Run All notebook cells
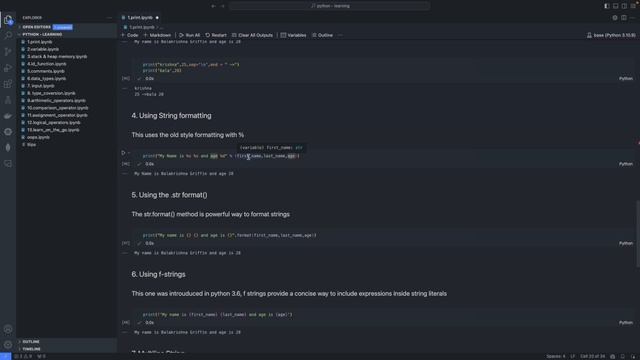The width and height of the screenshot is (640, 360). (x=189, y=35)
